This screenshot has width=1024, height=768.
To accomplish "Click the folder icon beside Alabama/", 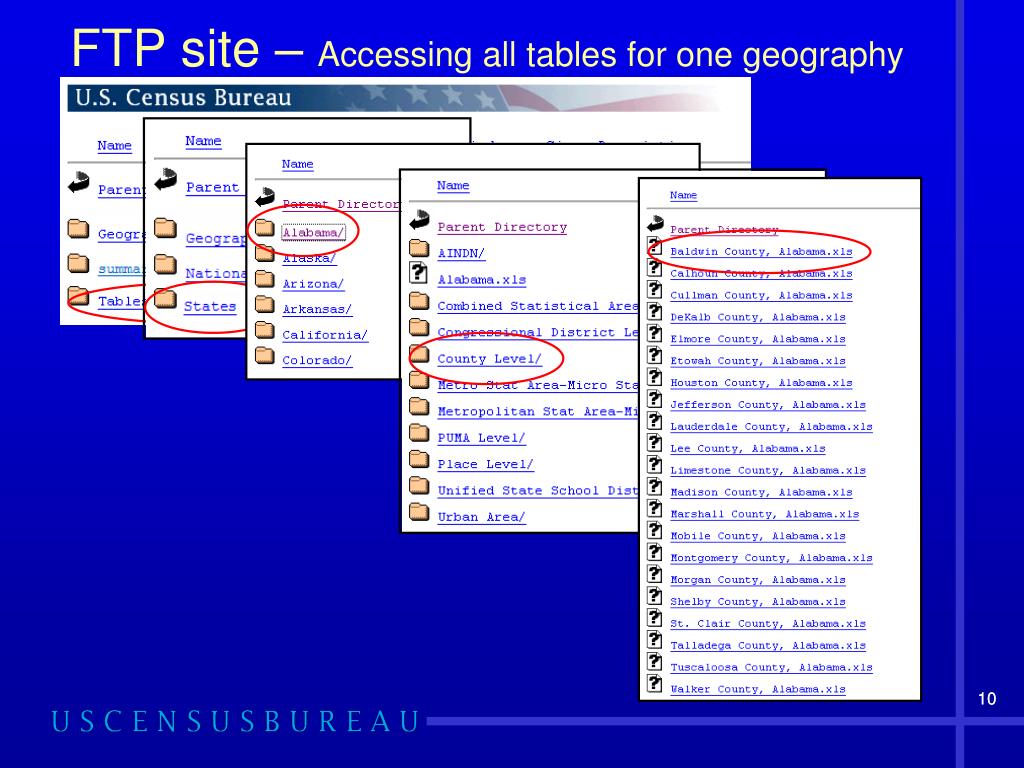I will (264, 227).
